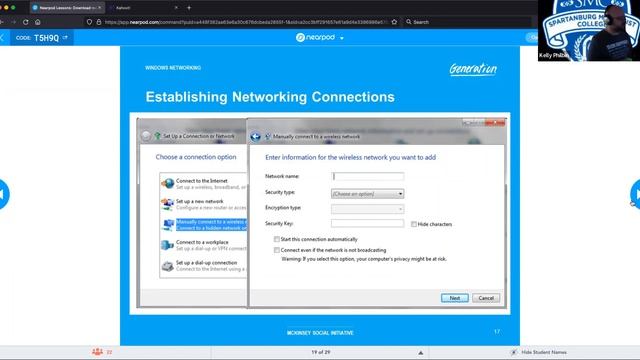This screenshot has width=640, height=360.
Task: Advance to the next slide arrow
Action: (x=635, y=194)
